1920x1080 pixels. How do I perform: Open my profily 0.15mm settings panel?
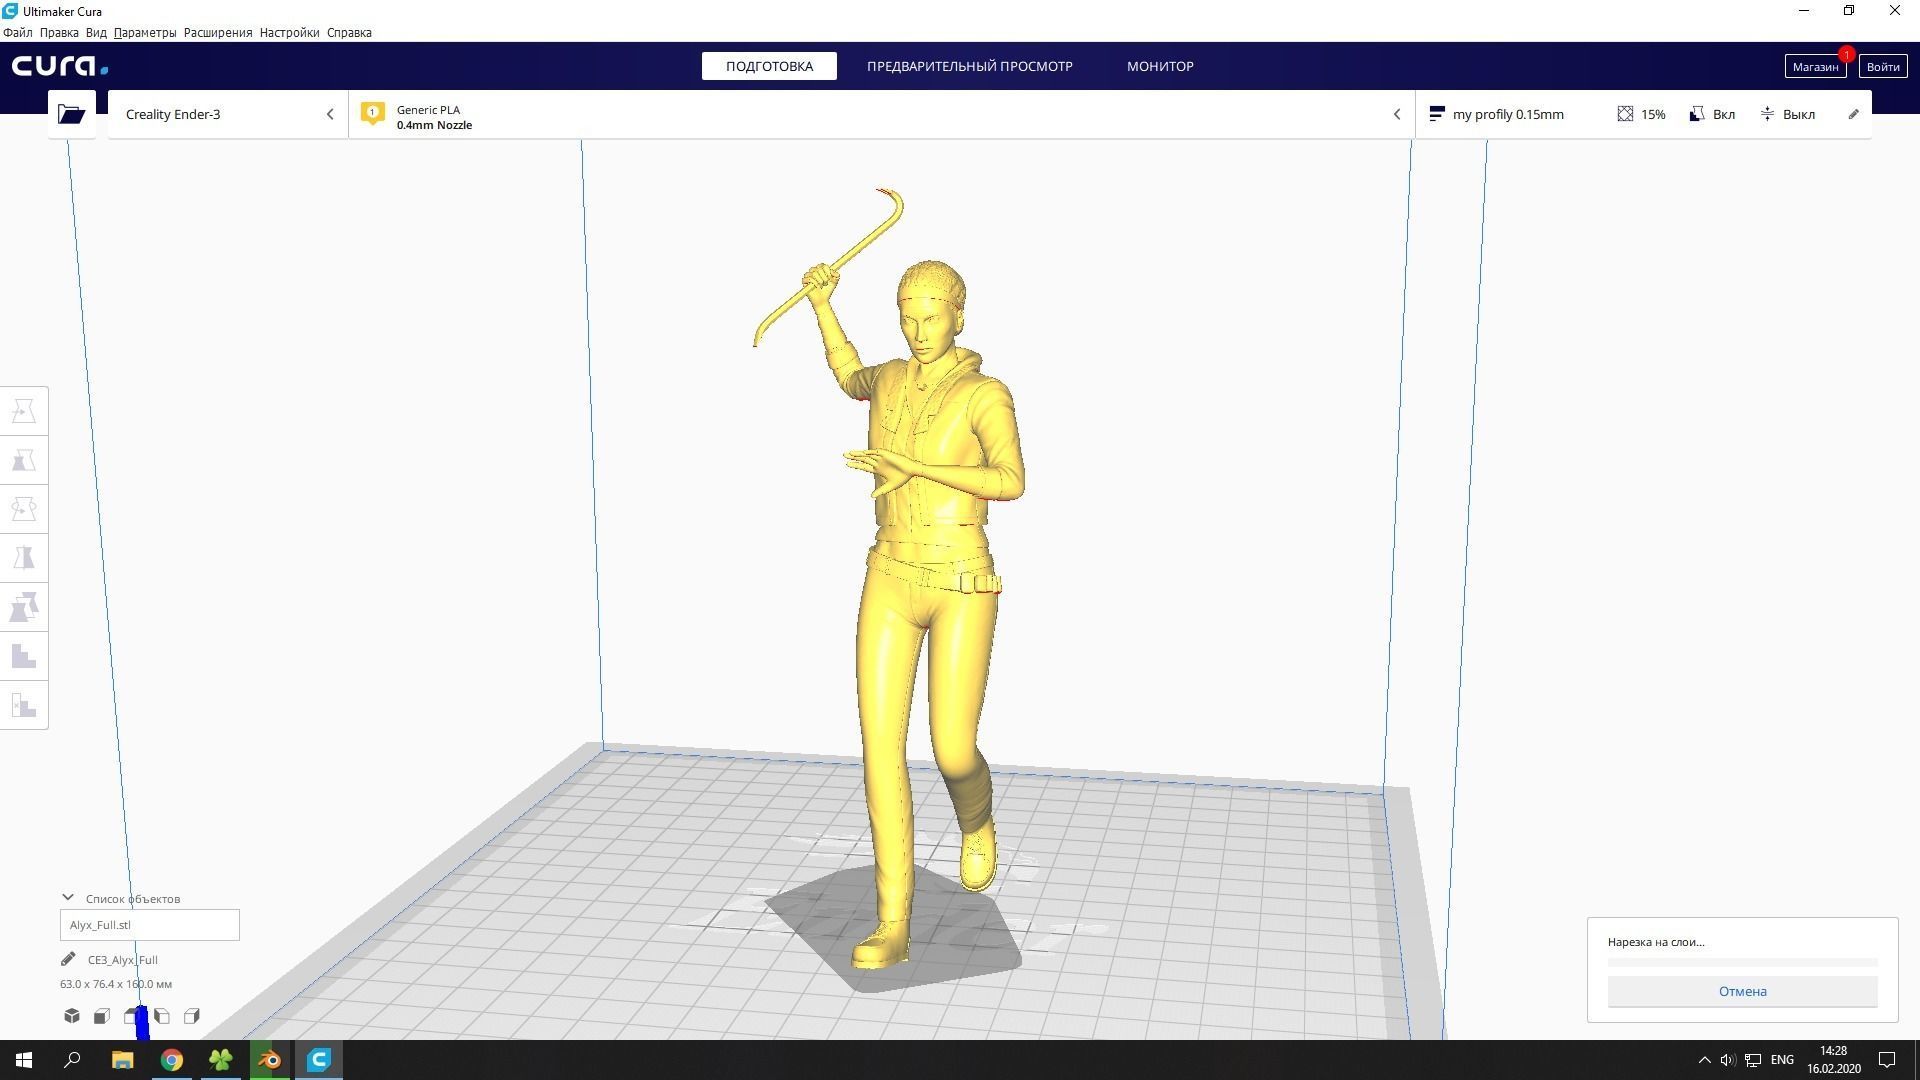(x=1643, y=114)
